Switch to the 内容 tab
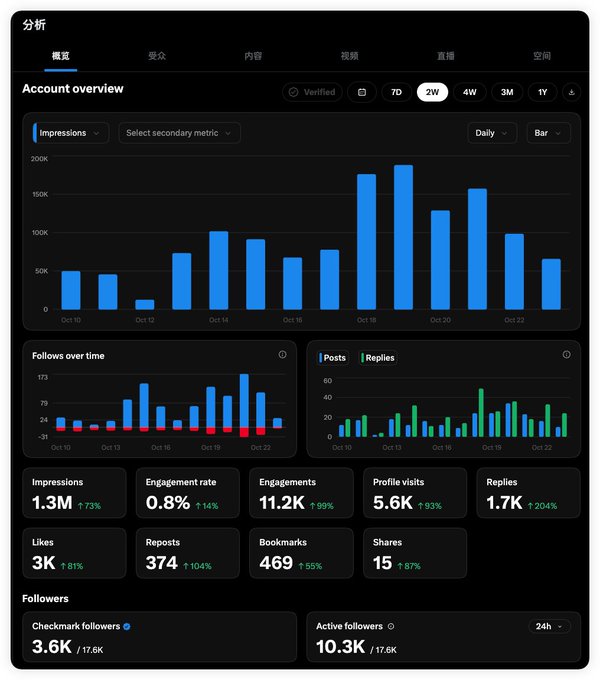 pos(253,56)
